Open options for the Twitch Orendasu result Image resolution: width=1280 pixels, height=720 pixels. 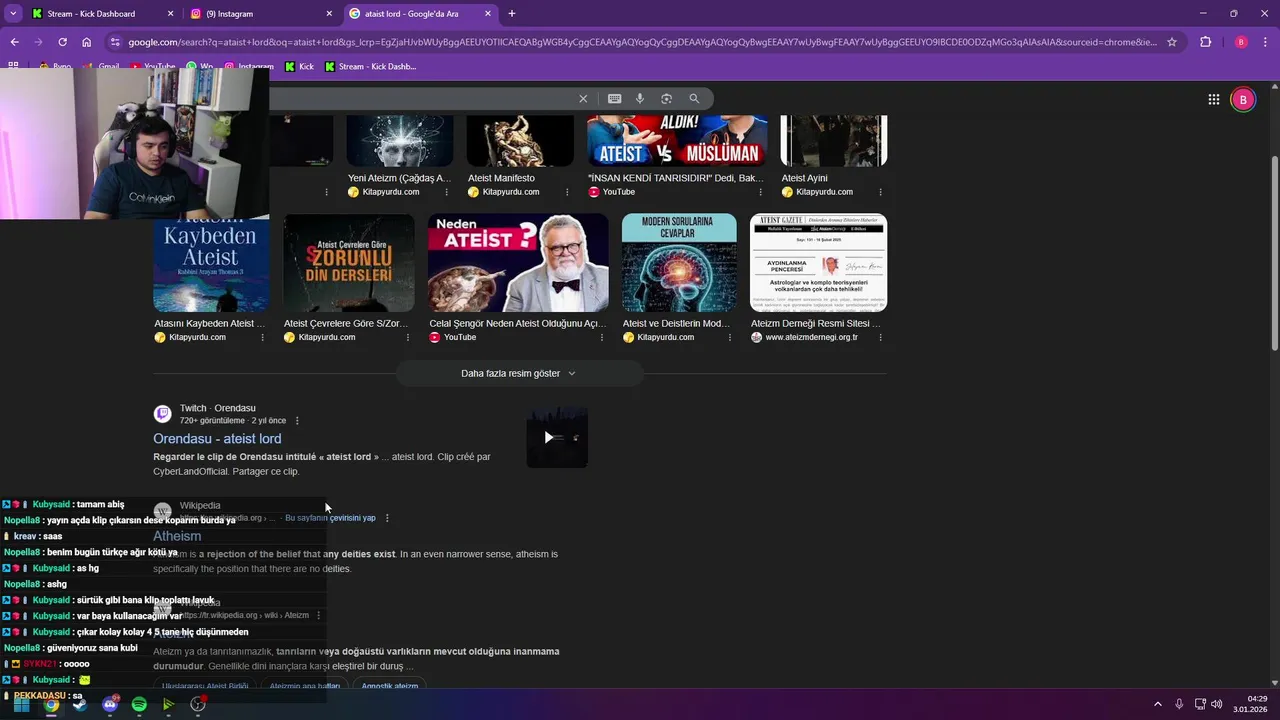click(297, 421)
